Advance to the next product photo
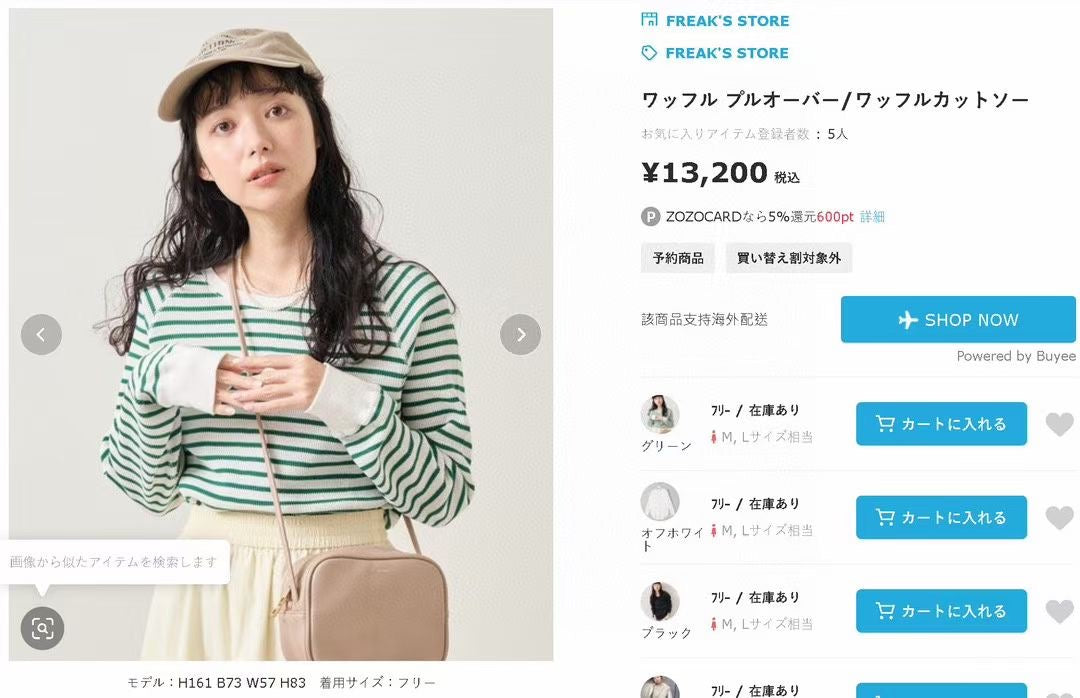Viewport: 1080px width, 698px height. click(520, 335)
